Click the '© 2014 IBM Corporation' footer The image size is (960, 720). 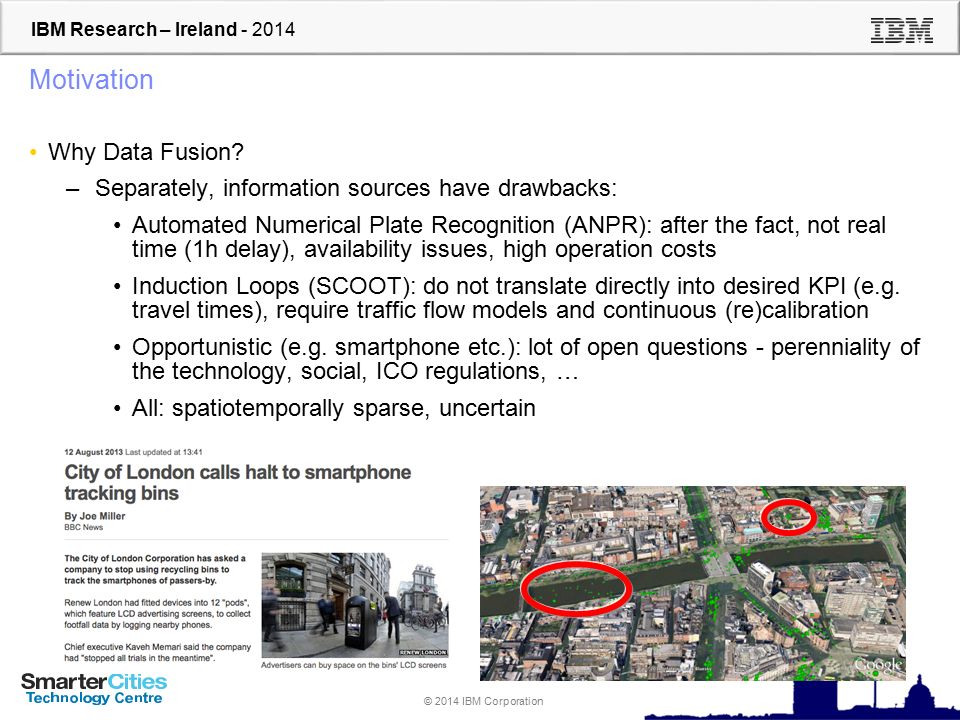(x=483, y=701)
